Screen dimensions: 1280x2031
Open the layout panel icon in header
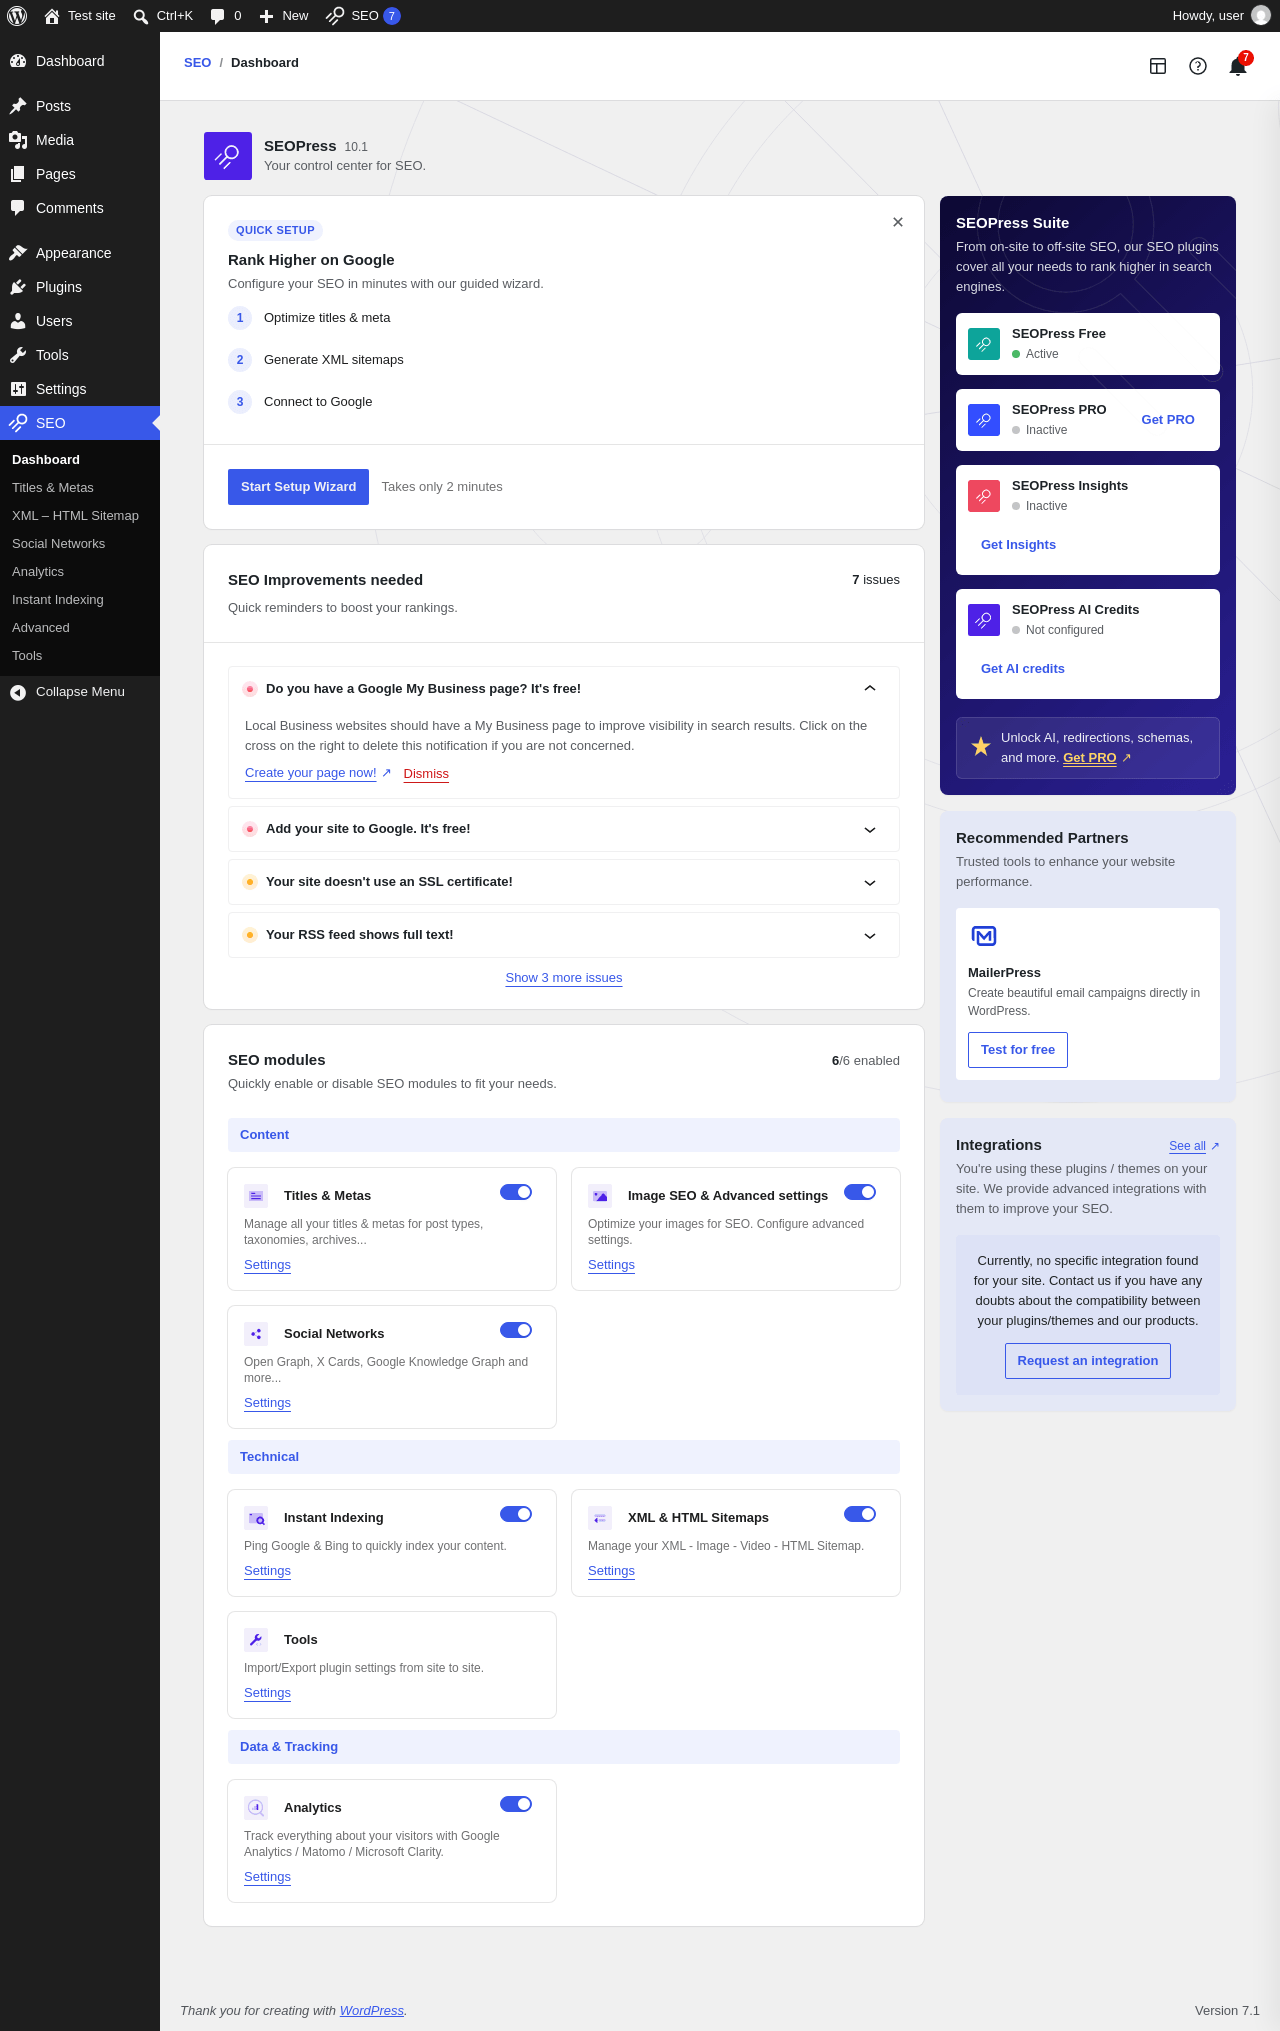point(1158,66)
